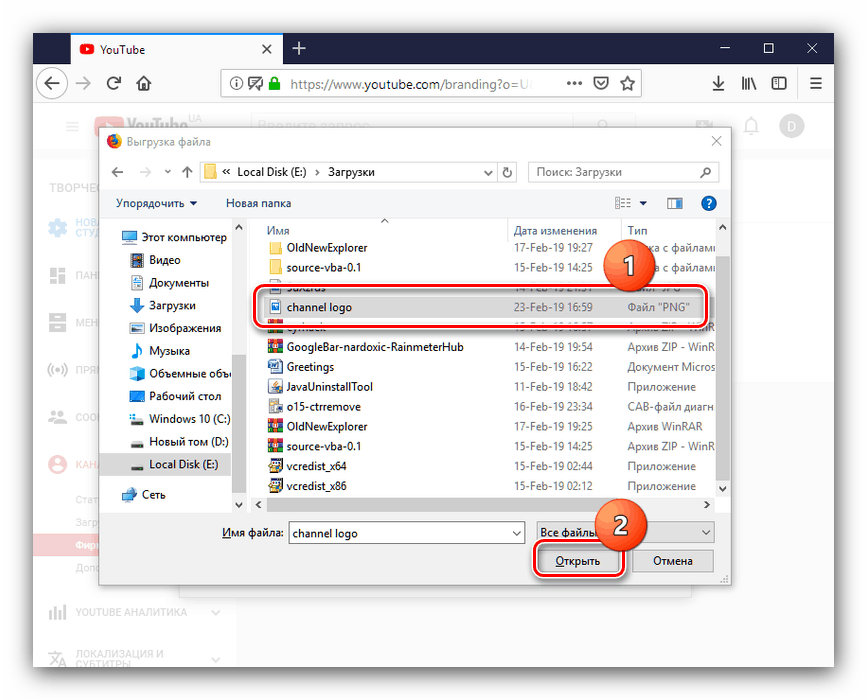
Task: Click Local Disk (E:) in path bar
Action: tap(271, 172)
